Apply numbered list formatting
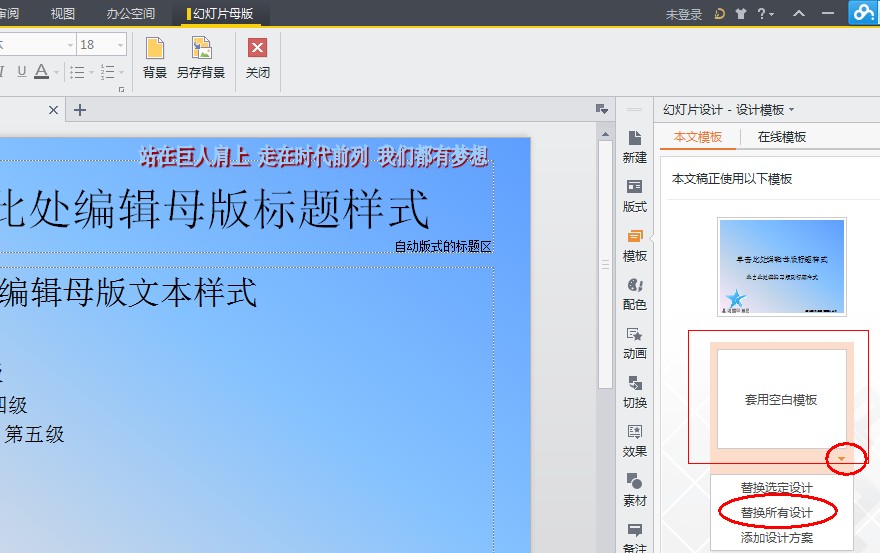Image resolution: width=880 pixels, height=553 pixels. [x=107, y=72]
